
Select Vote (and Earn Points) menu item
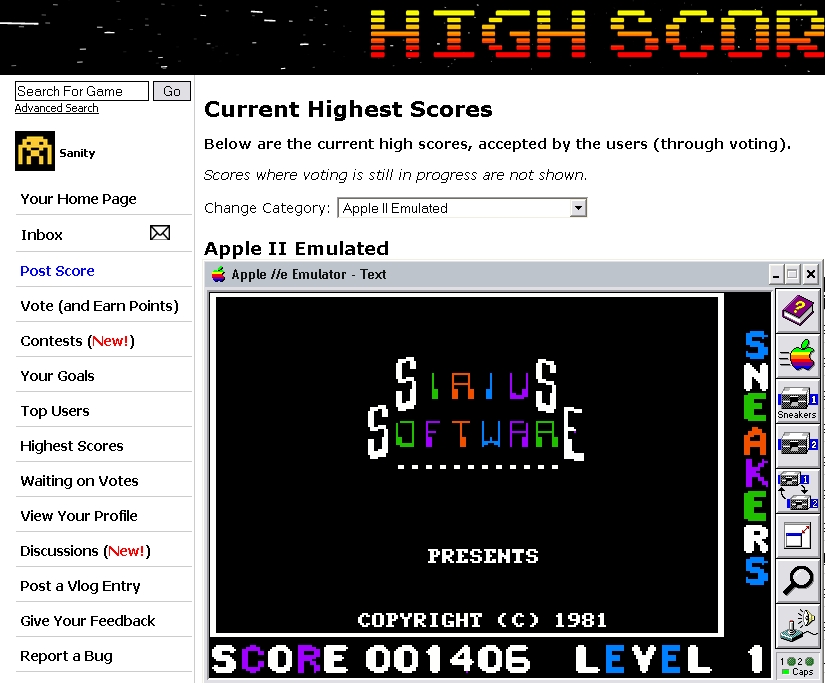tap(99, 306)
